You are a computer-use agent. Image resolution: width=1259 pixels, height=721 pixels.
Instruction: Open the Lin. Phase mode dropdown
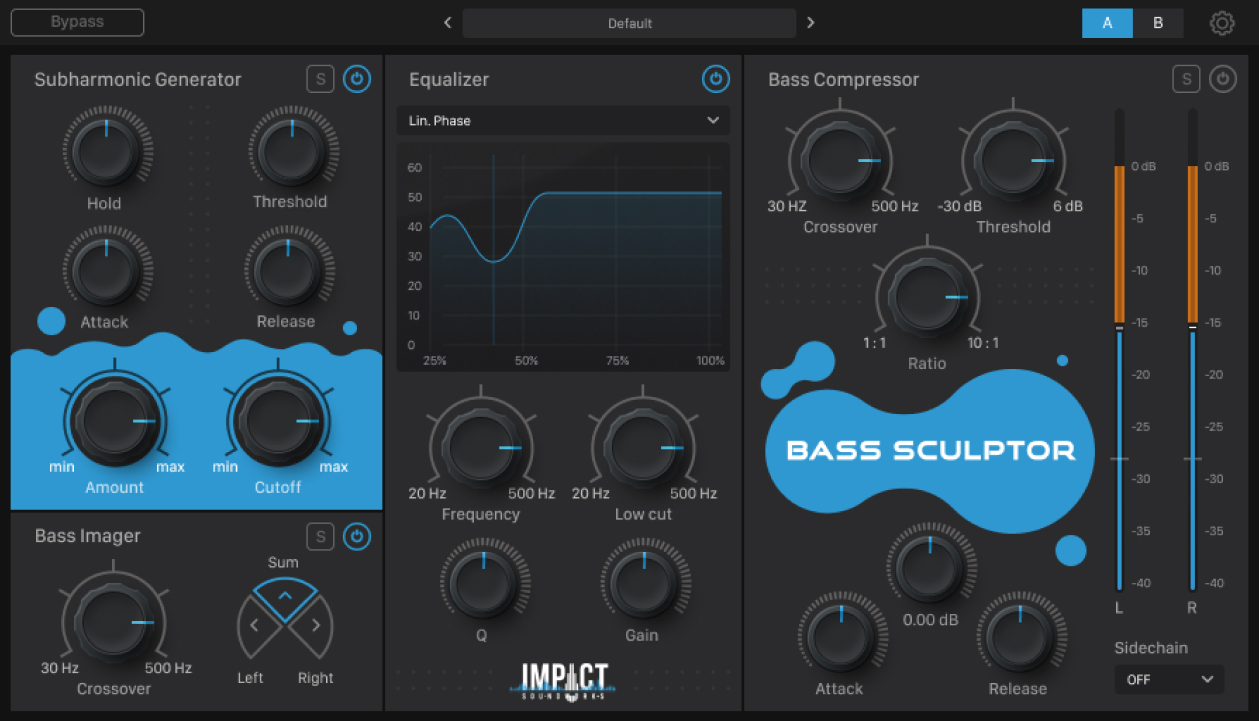(563, 120)
